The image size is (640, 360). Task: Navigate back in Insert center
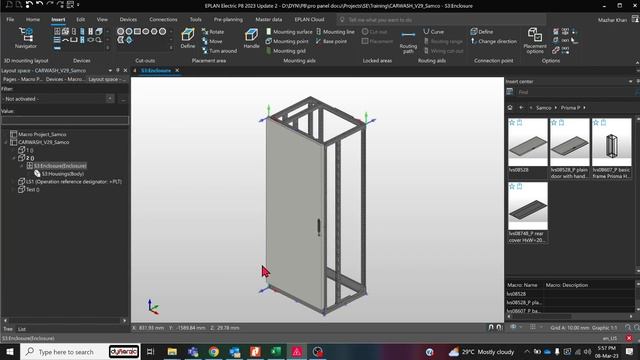[x=521, y=108]
